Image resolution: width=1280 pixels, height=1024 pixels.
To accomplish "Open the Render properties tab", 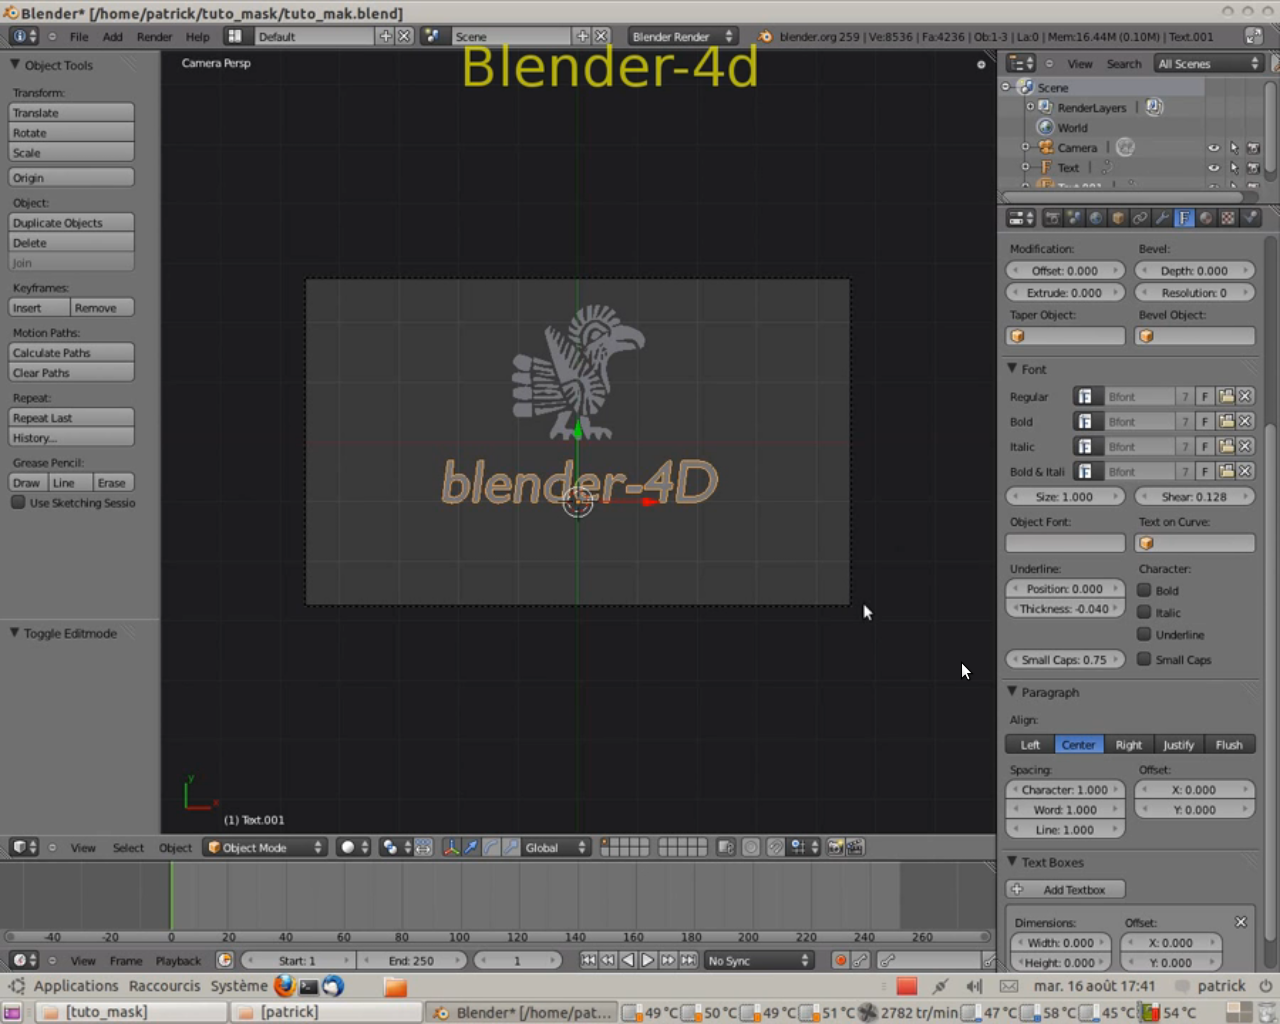I will pyautogui.click(x=1052, y=218).
